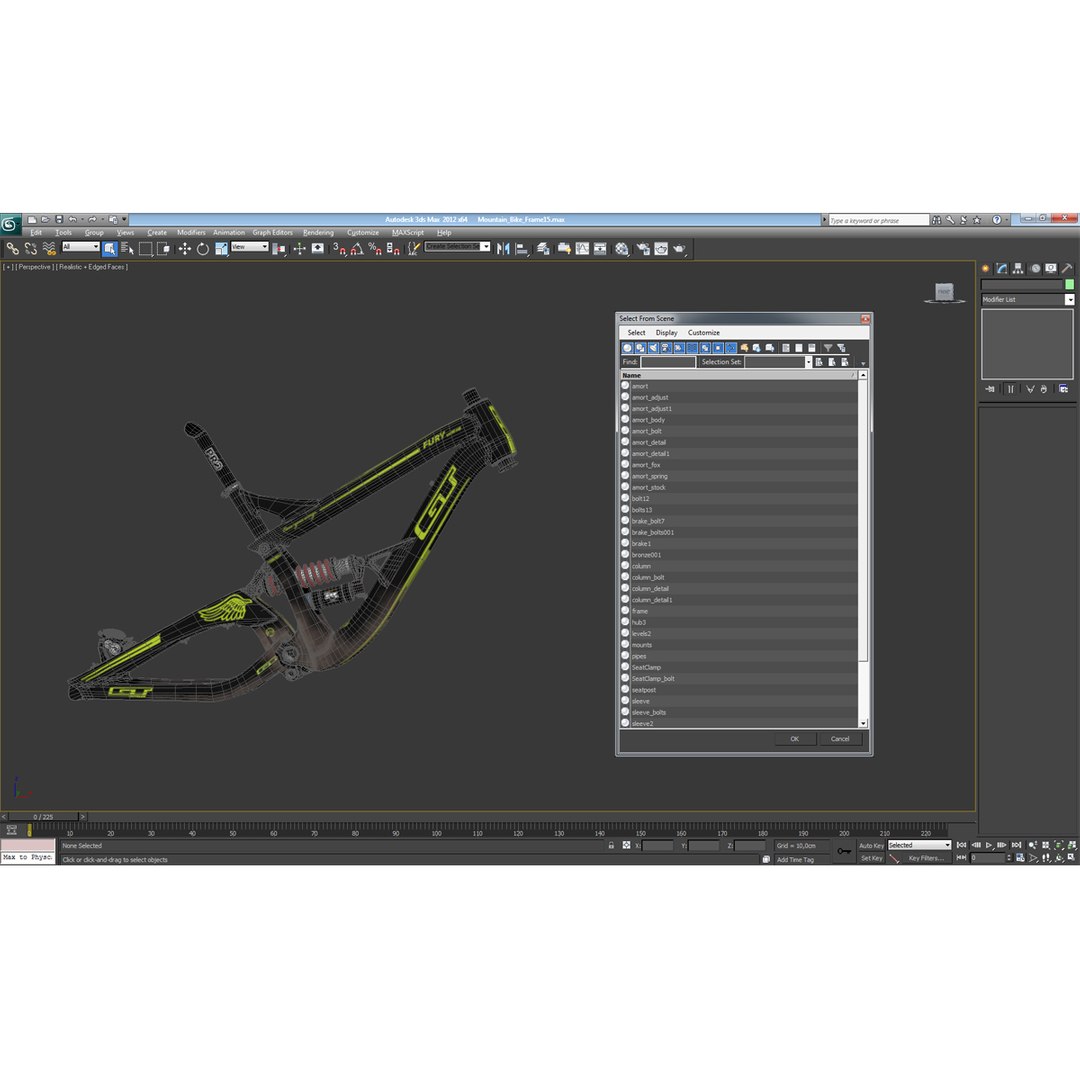Click OK in Select From Scene dialog
Viewport: 1080px width, 1080px height.
[x=794, y=739]
